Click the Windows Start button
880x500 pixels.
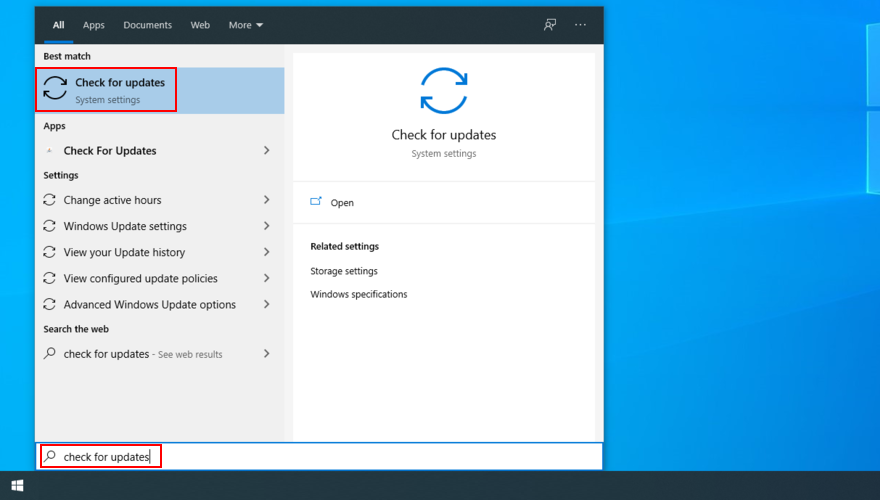[x=17, y=486]
